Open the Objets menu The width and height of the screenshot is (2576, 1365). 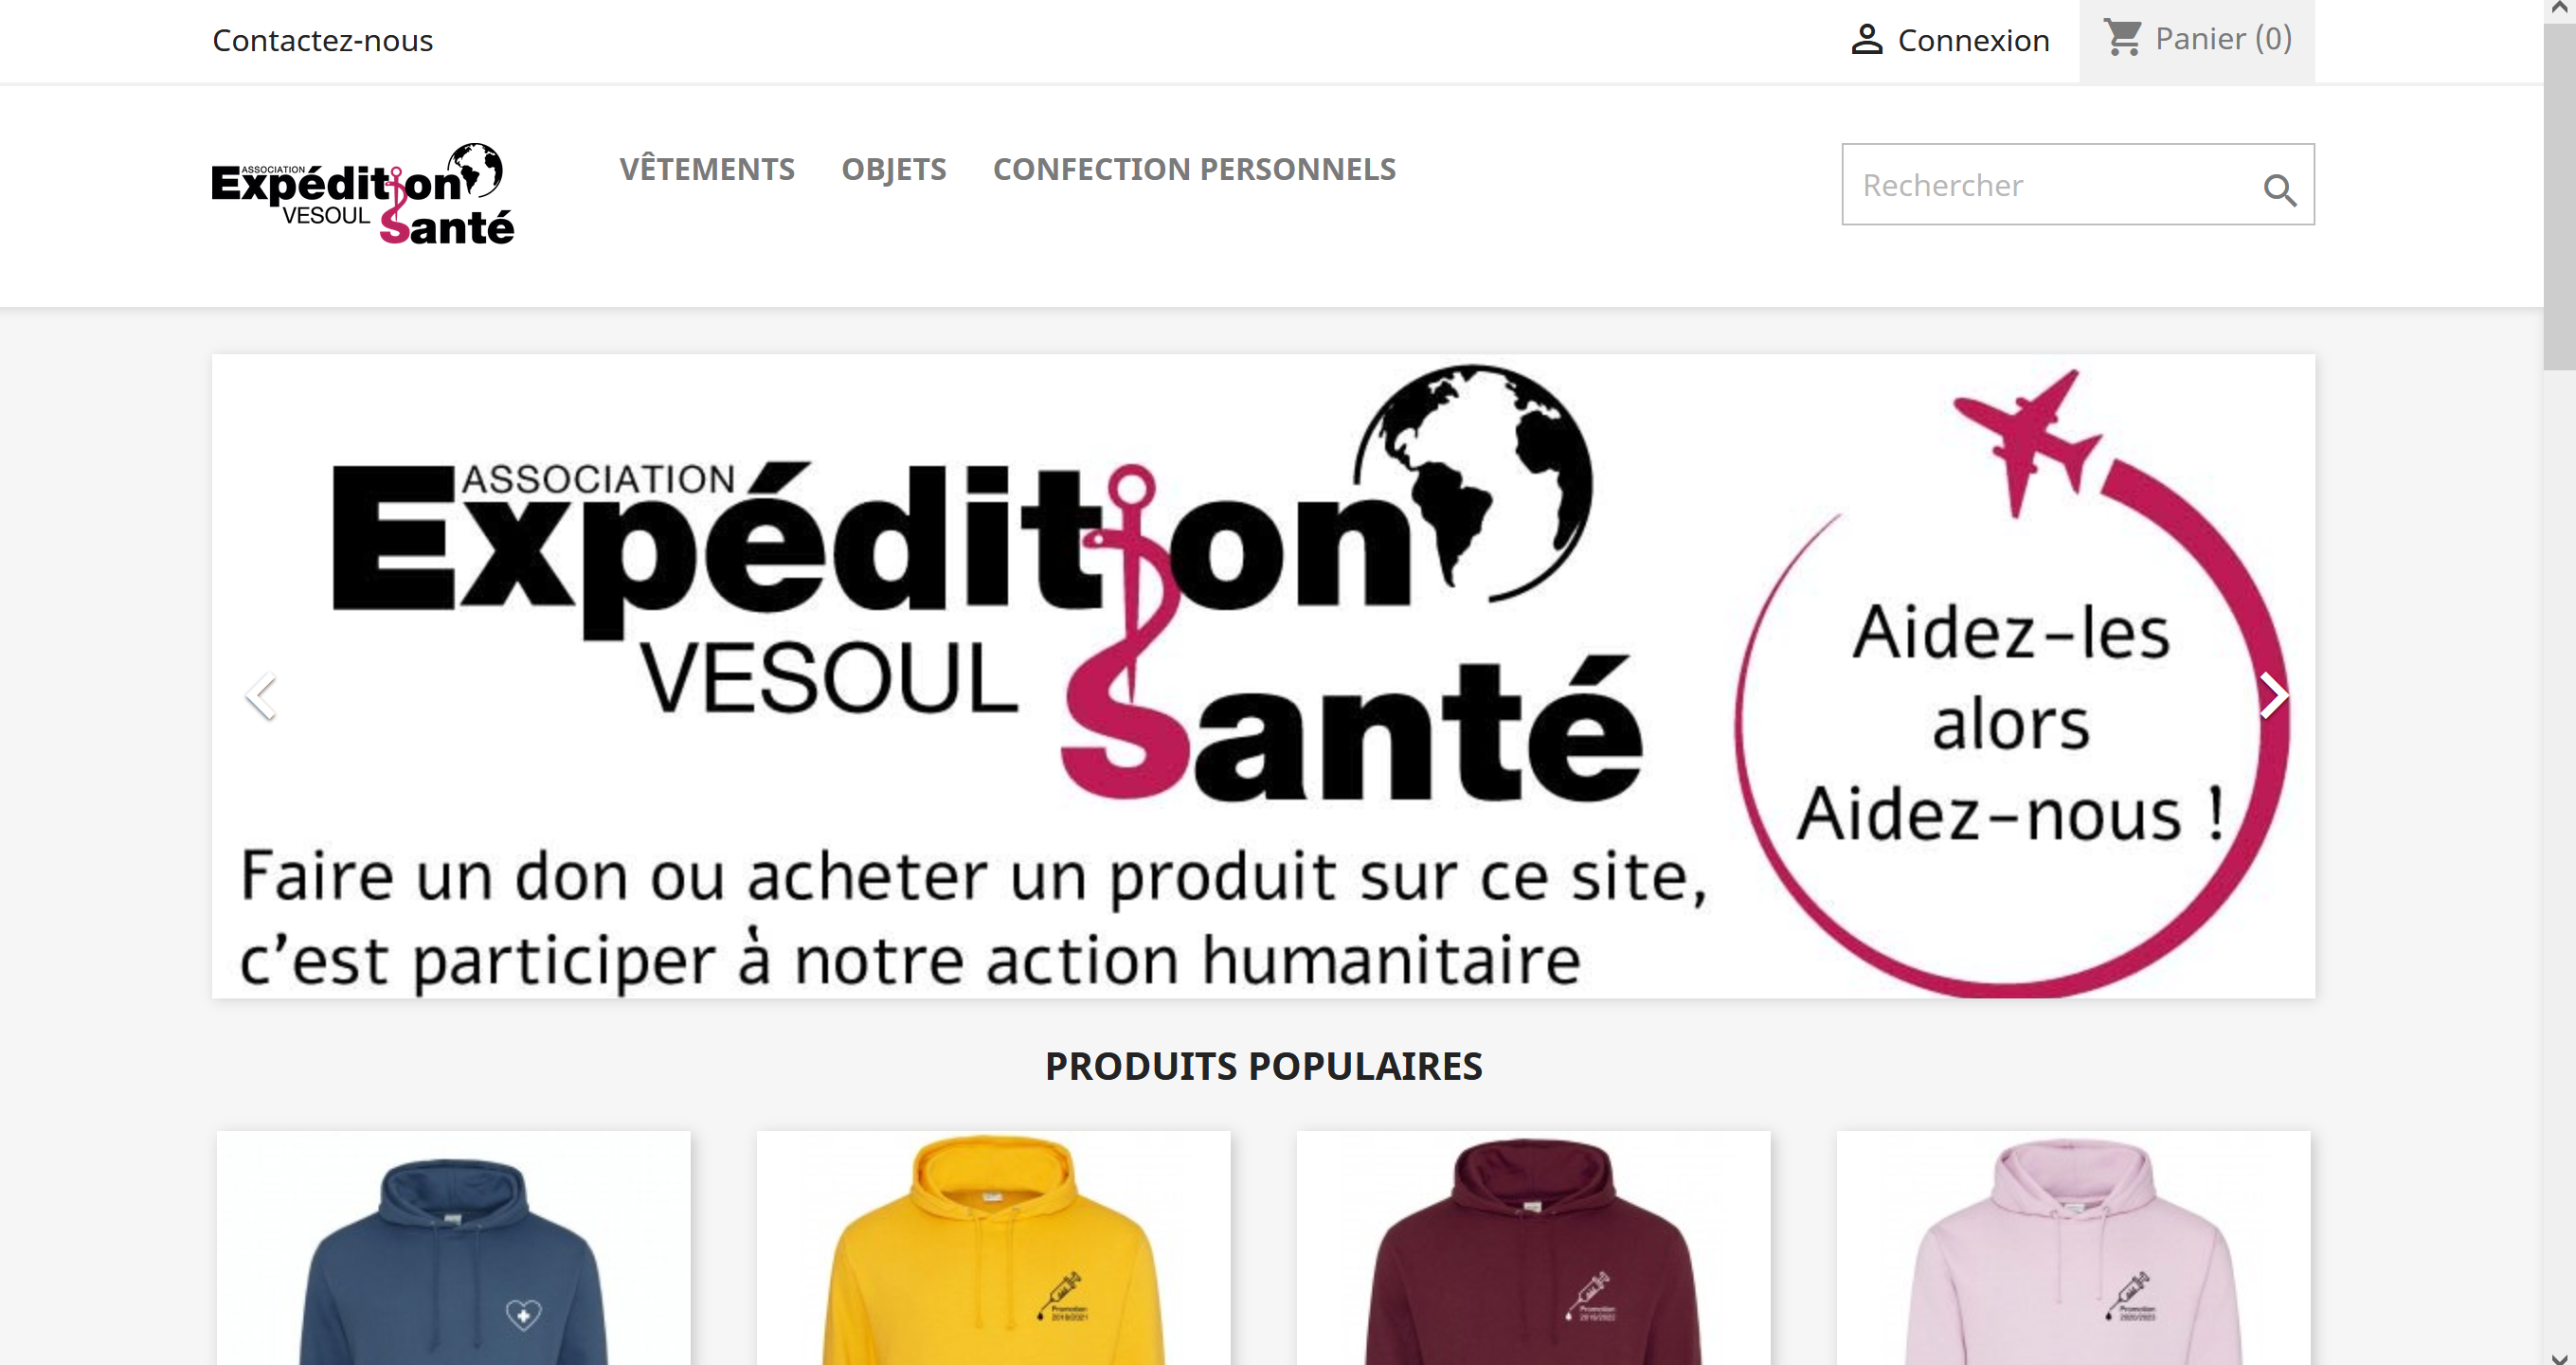(x=893, y=169)
